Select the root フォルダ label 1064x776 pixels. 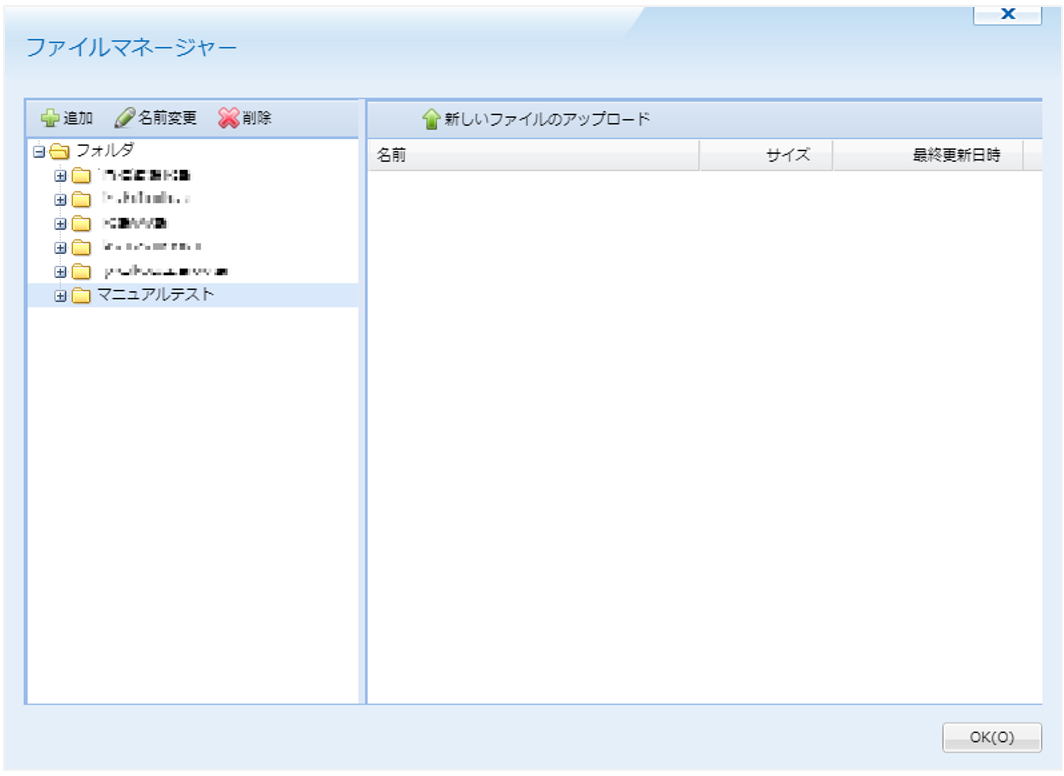104,150
